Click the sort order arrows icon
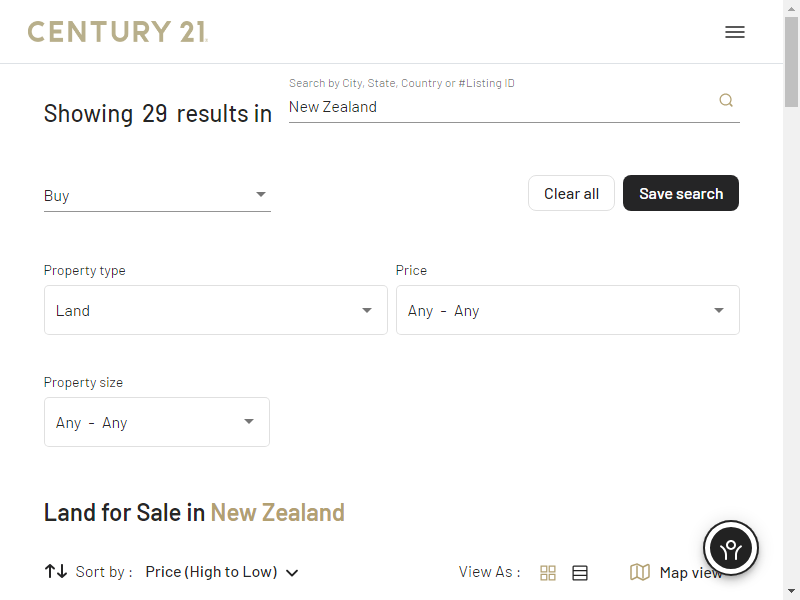This screenshot has width=800, height=600. [x=55, y=572]
